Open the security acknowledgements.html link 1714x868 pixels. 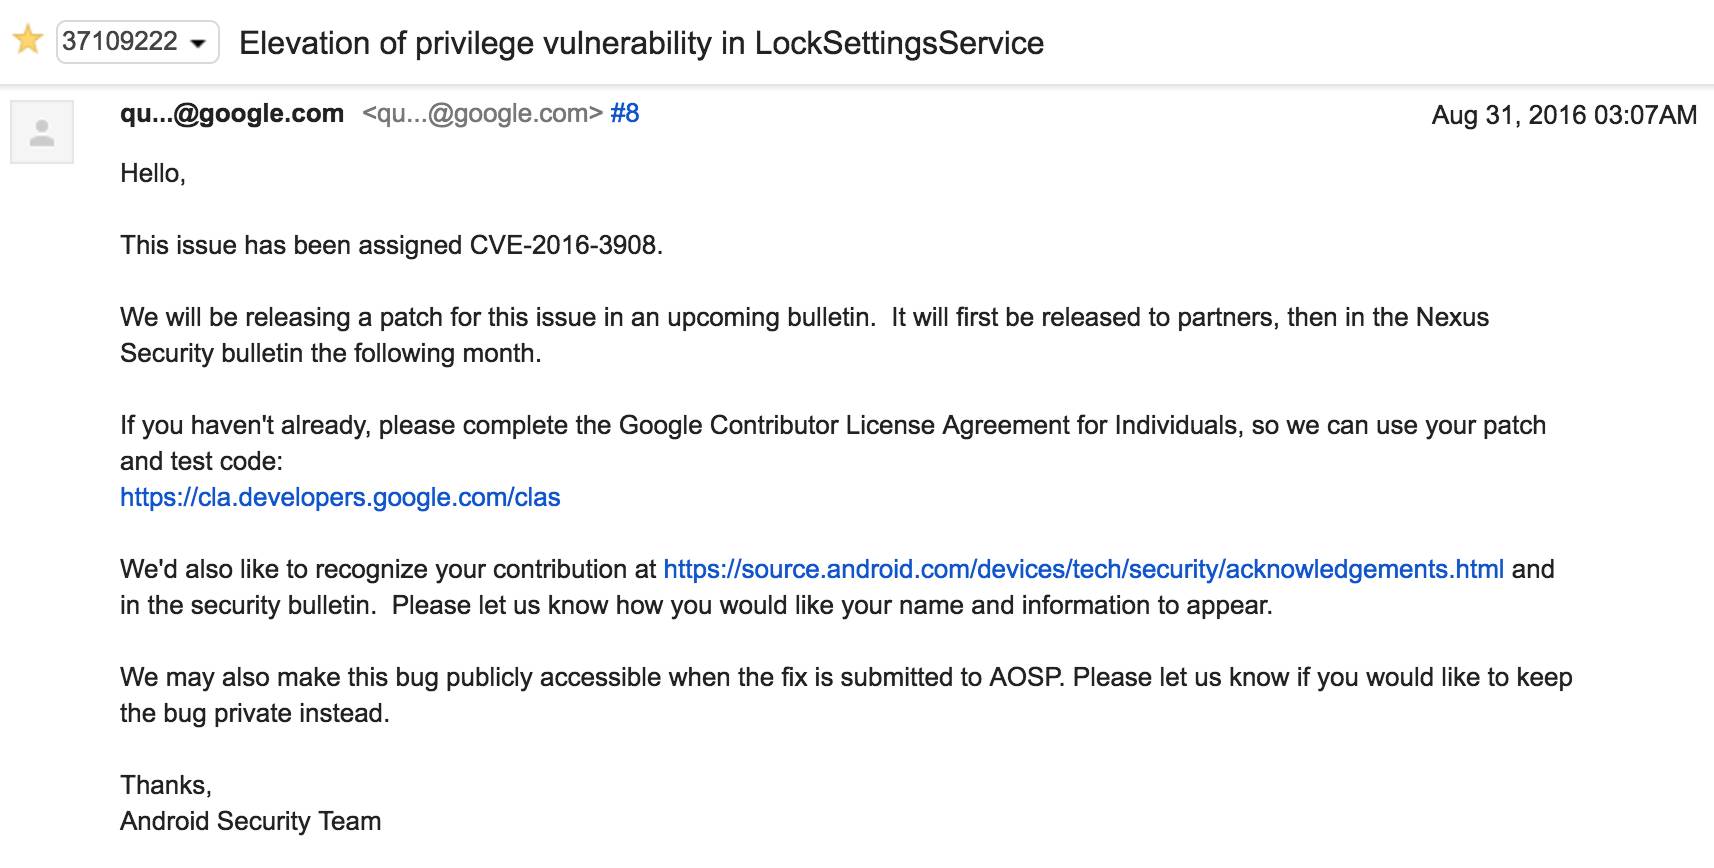(1083, 569)
